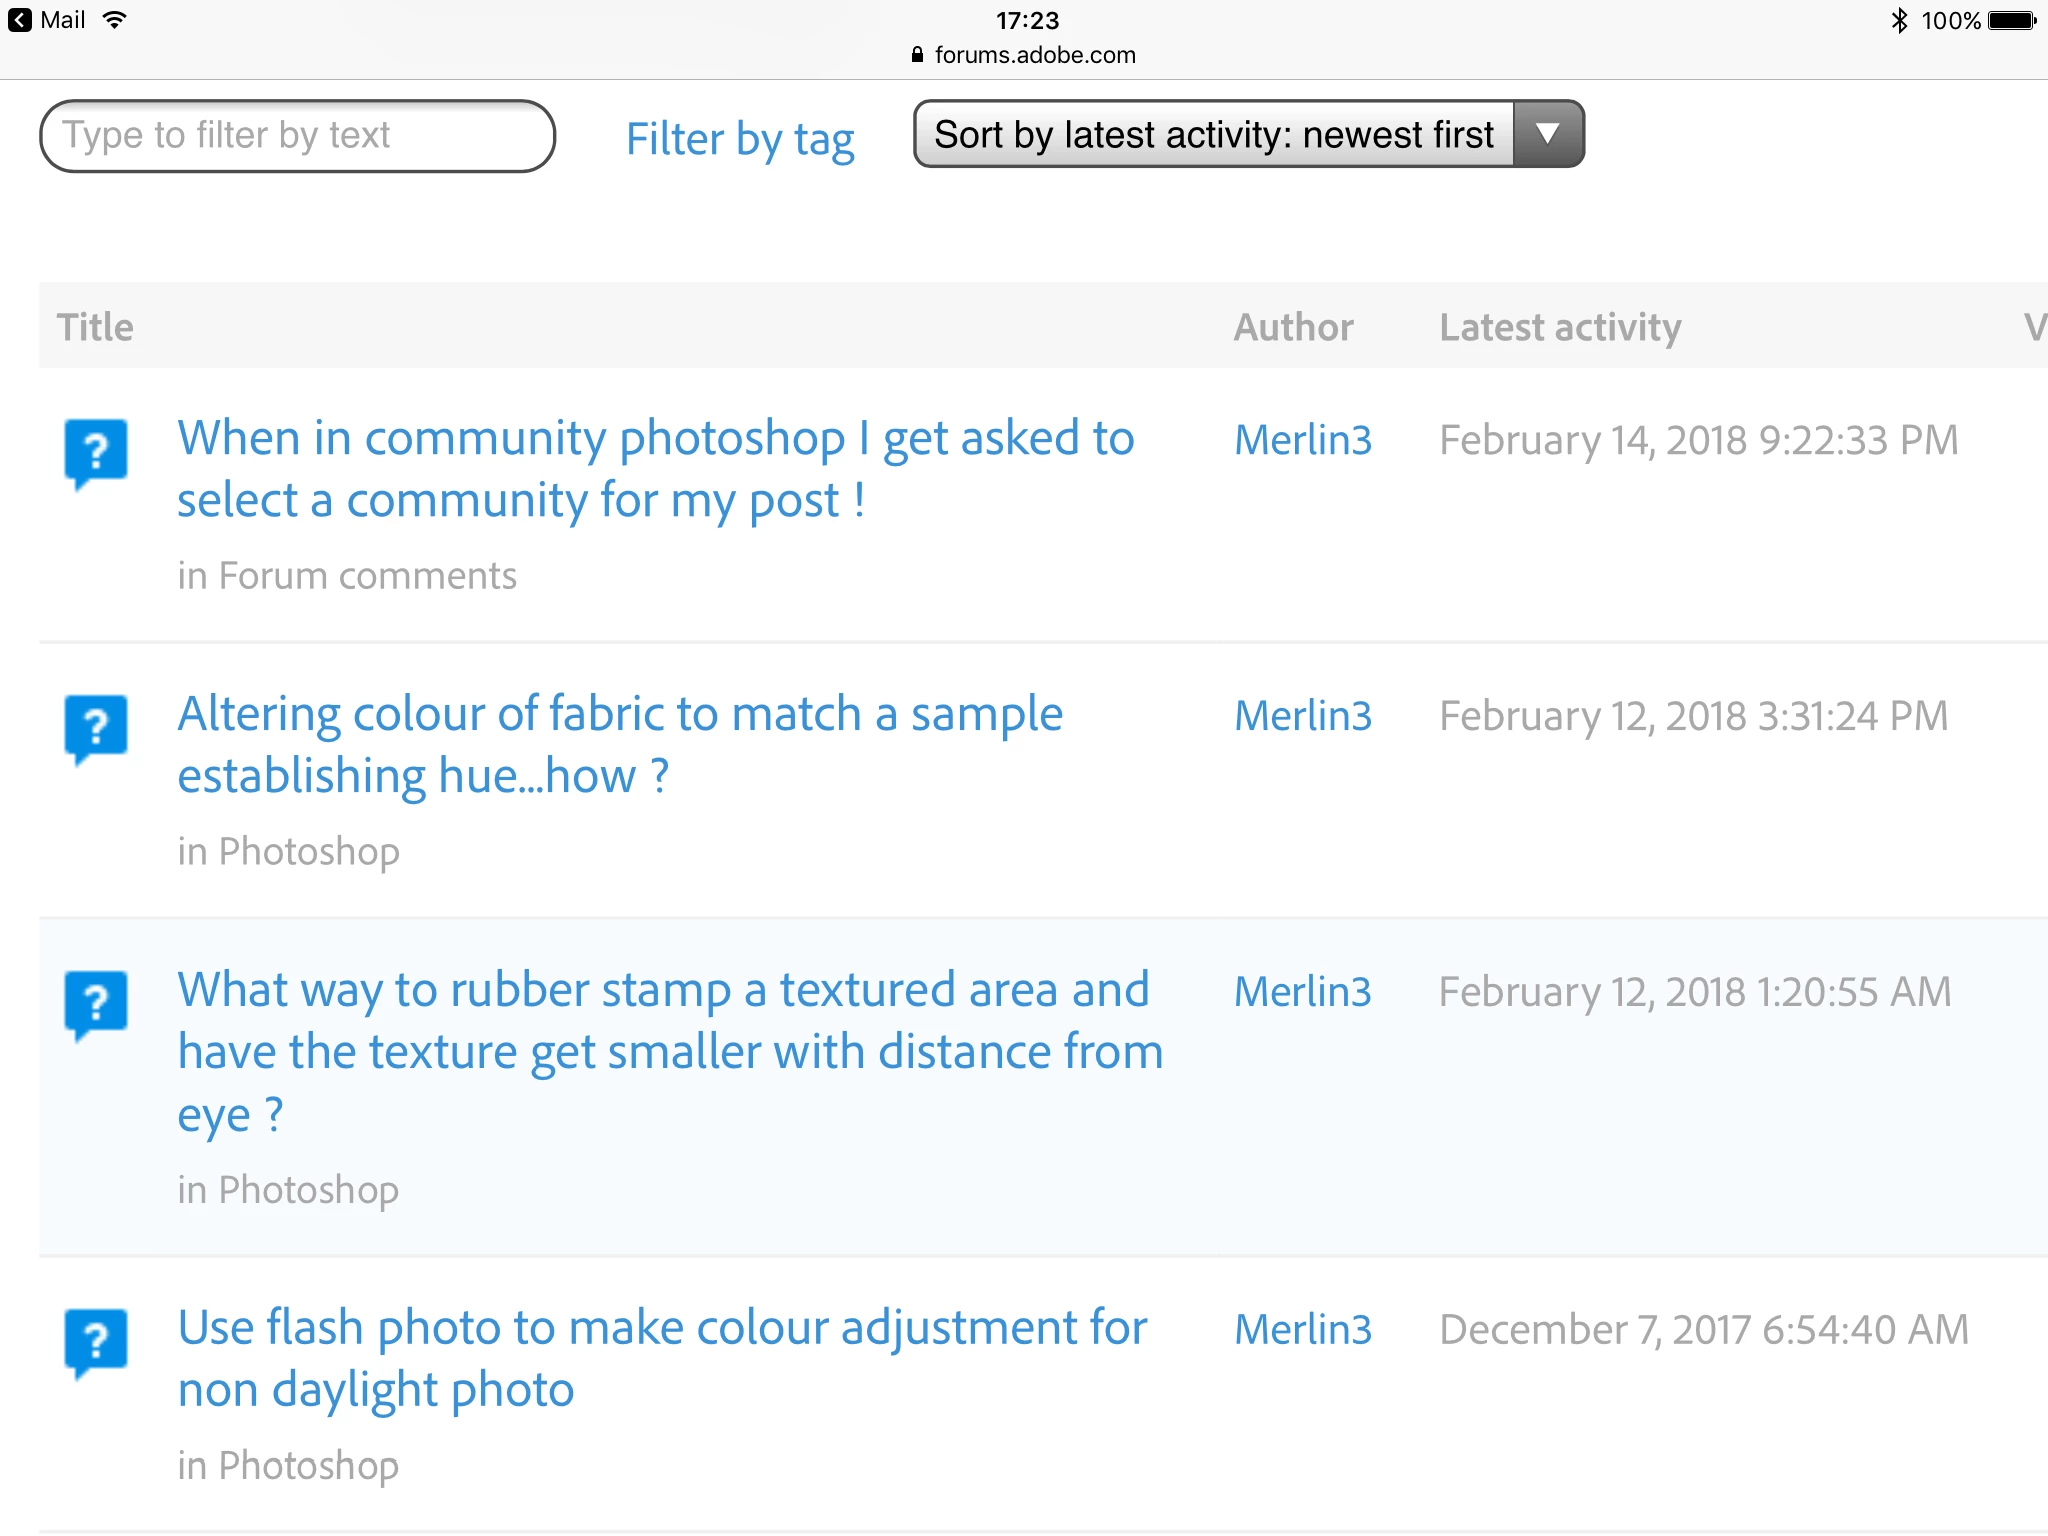Open Merlin3 profile on first row
2048x1536 pixels.
point(1303,440)
